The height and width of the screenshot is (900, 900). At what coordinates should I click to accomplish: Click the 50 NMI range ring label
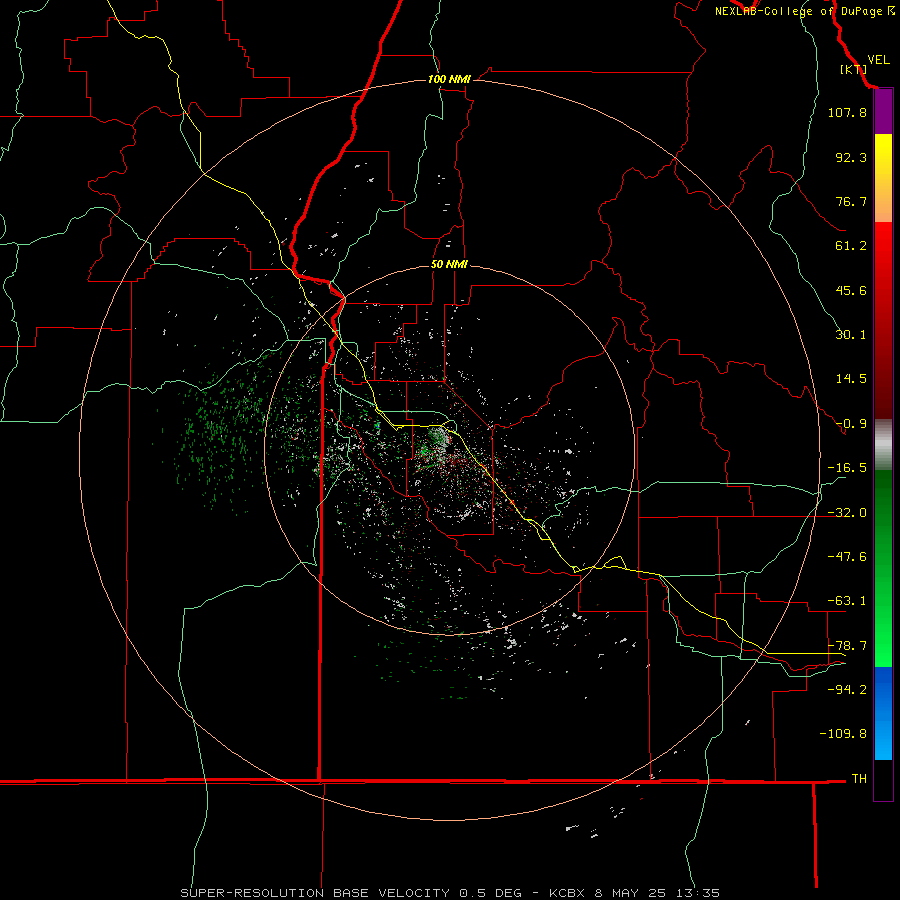(449, 265)
